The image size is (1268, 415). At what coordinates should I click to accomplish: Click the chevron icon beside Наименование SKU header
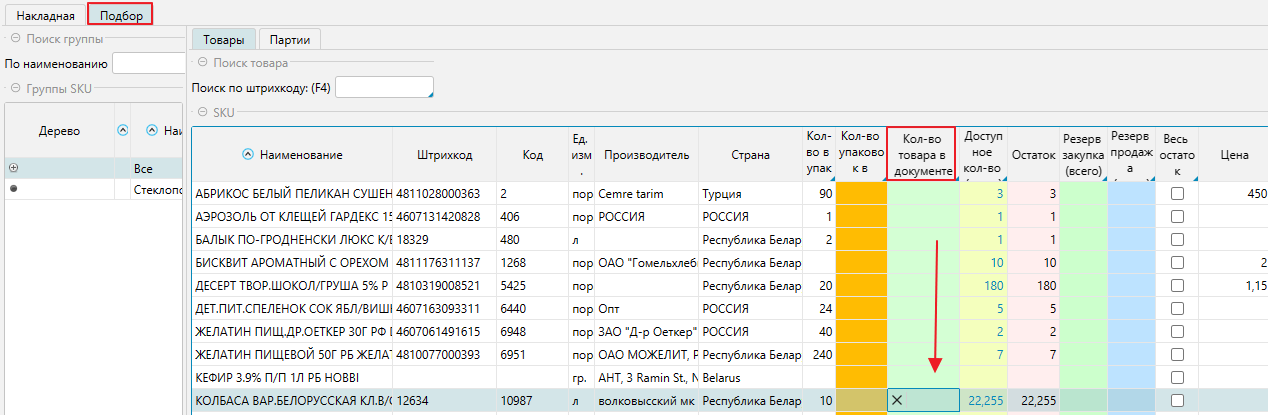click(248, 155)
